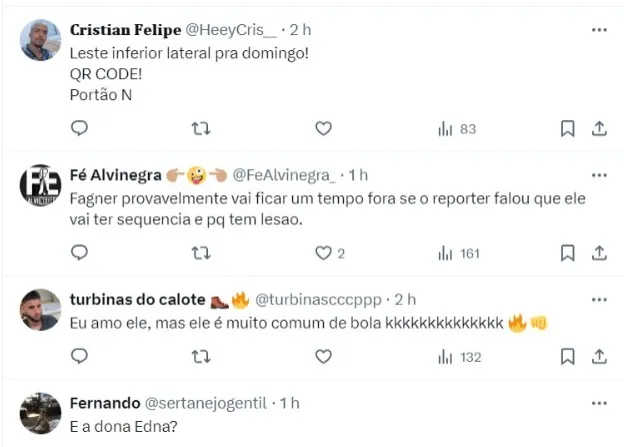Share Cristian Felipe's tweet
Viewport: 624px width, 447px height.
599,128
